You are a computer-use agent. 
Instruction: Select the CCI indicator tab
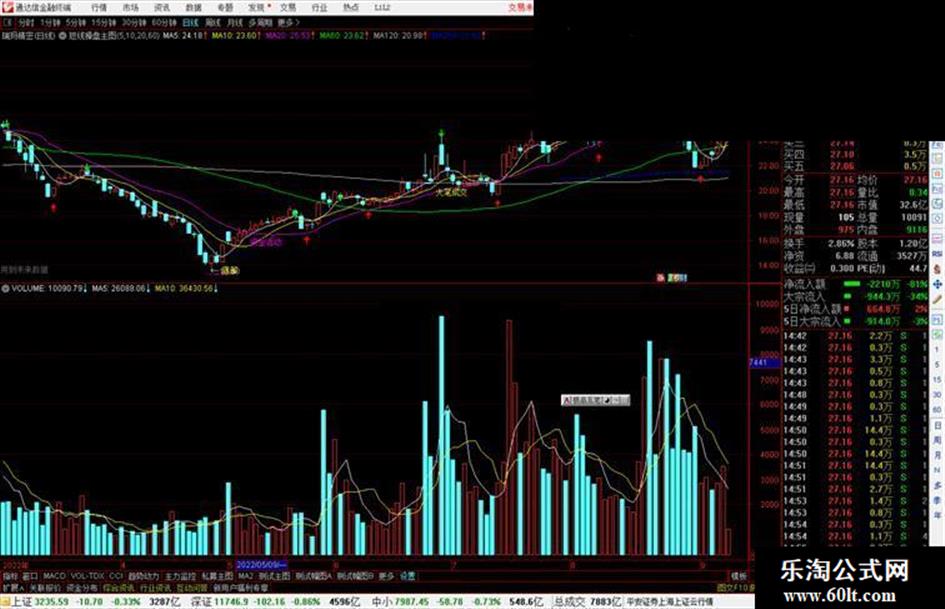point(116,576)
